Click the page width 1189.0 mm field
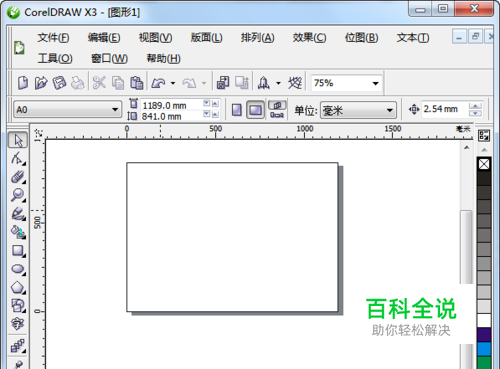The image size is (500, 369). (172, 105)
